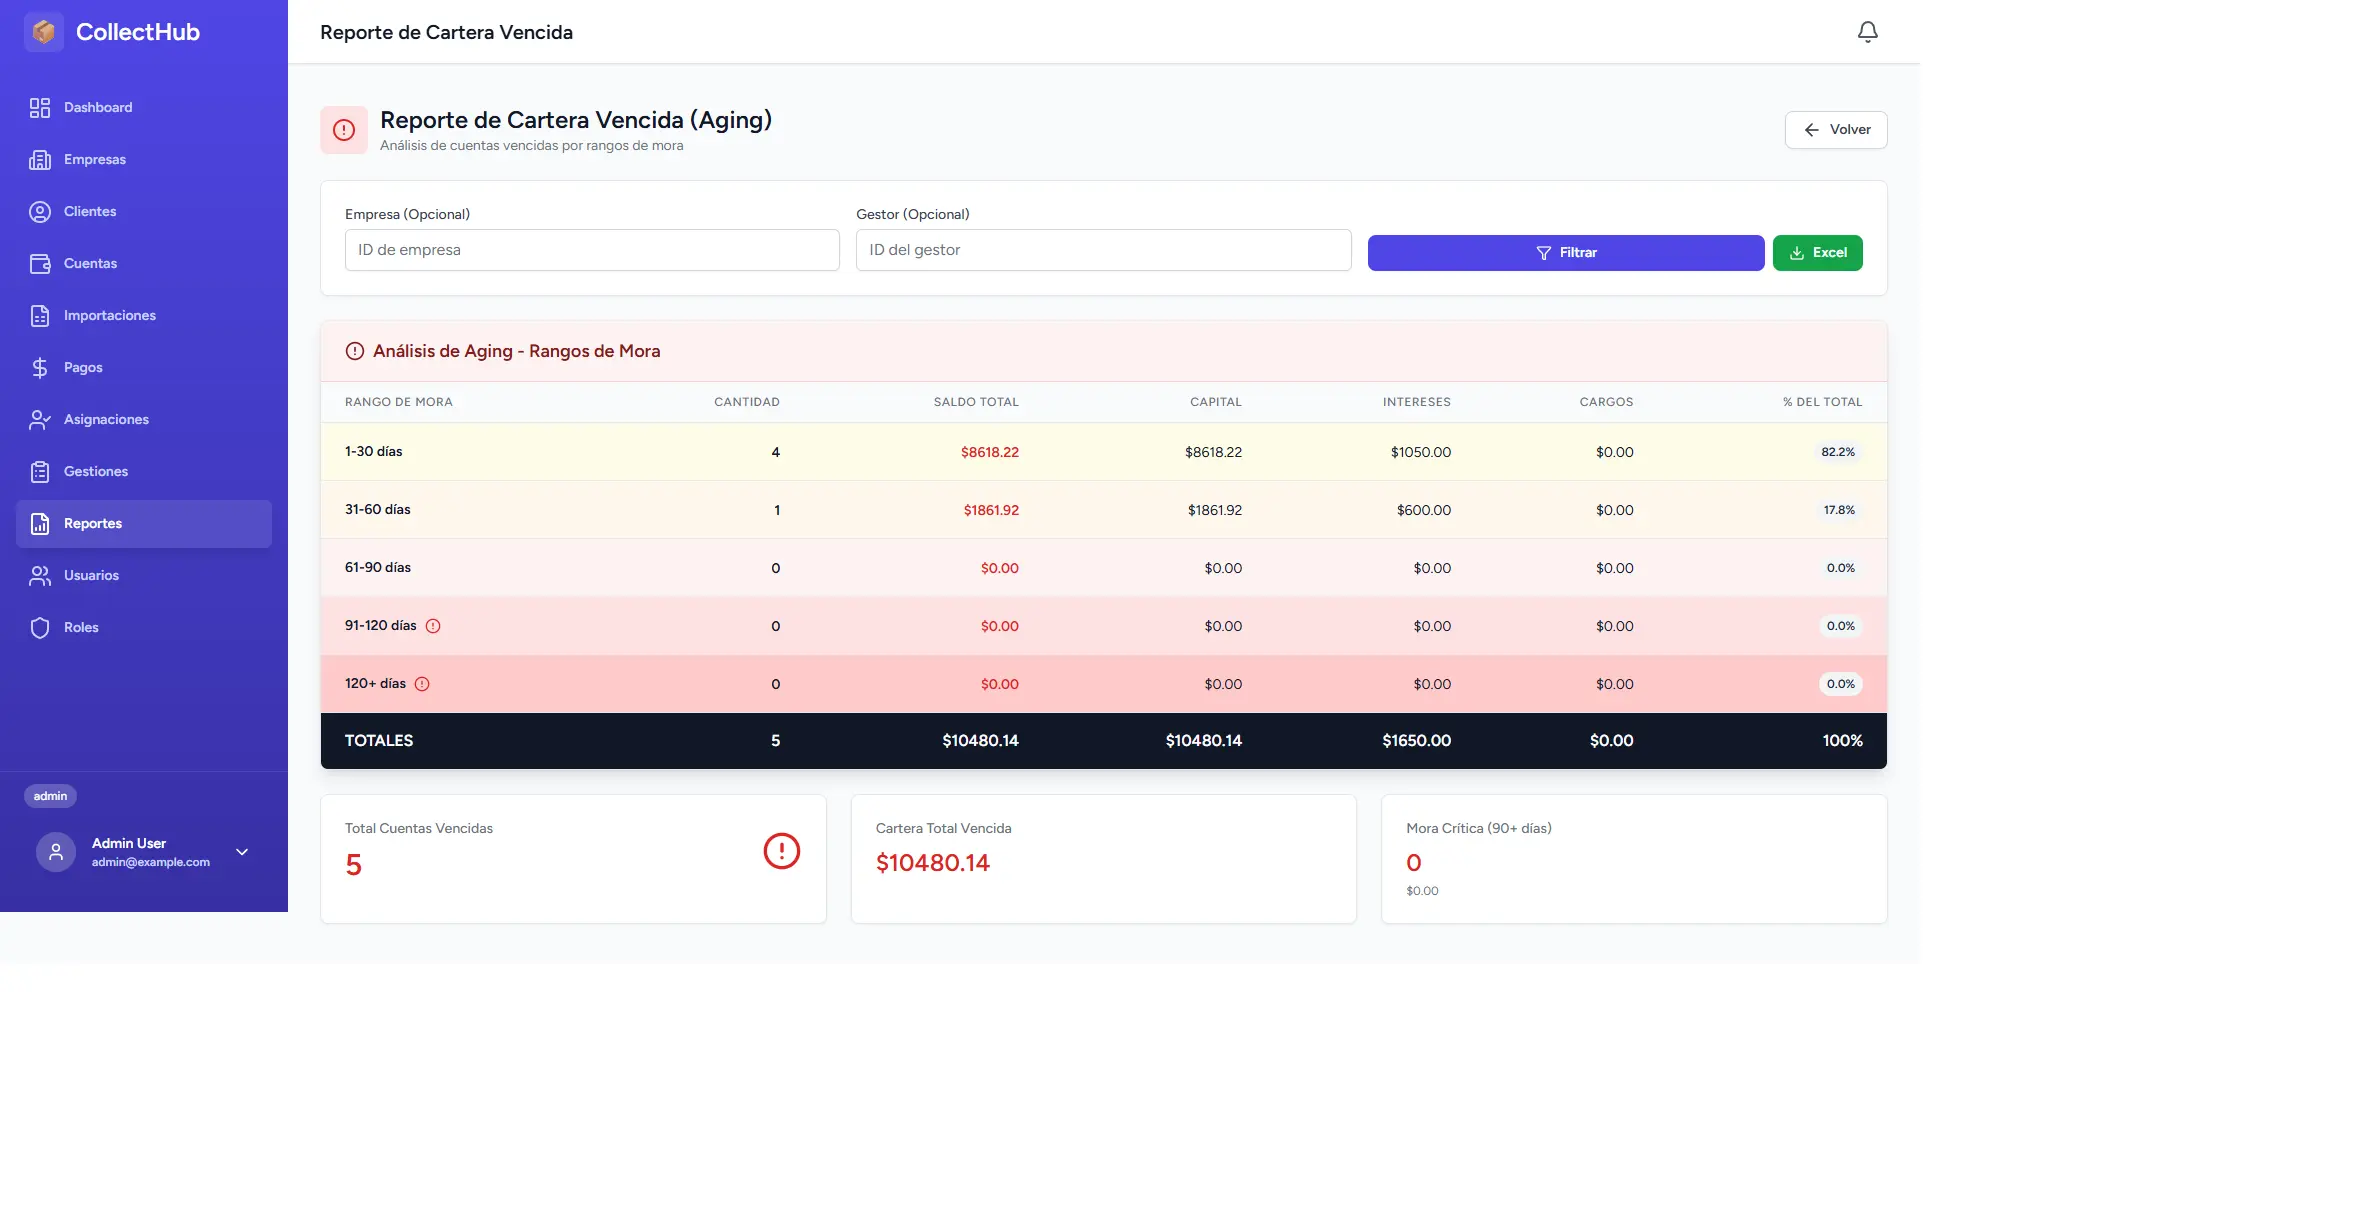Expand the Admin User account menu chevron
2376x1205 pixels.
coord(242,852)
